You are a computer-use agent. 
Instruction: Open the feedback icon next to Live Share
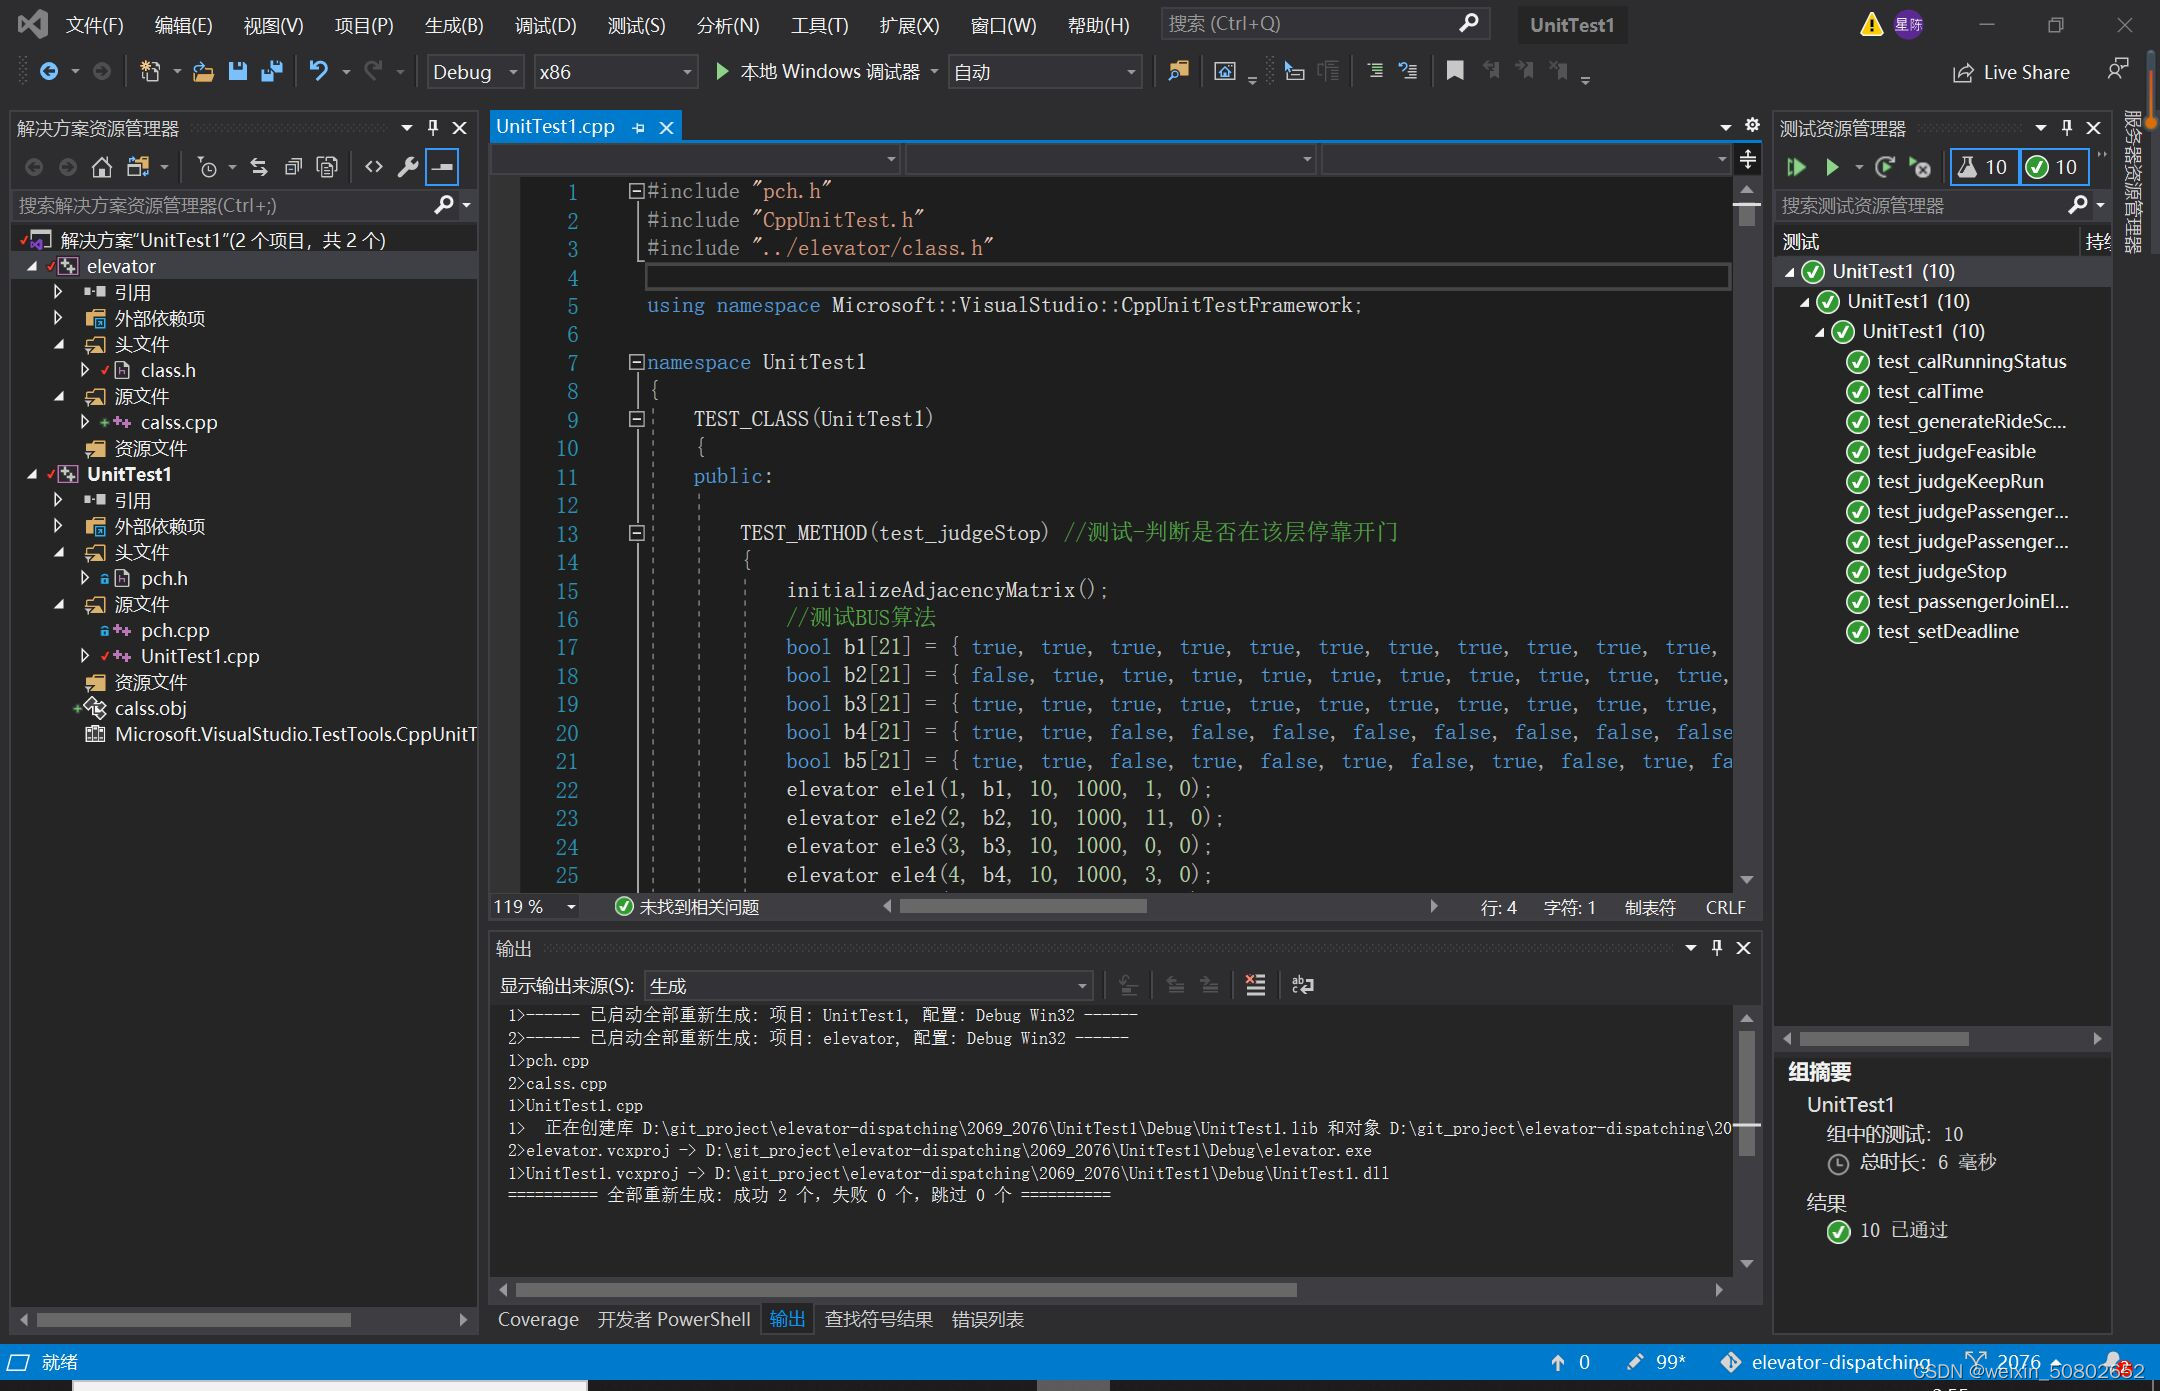[x=2117, y=71]
